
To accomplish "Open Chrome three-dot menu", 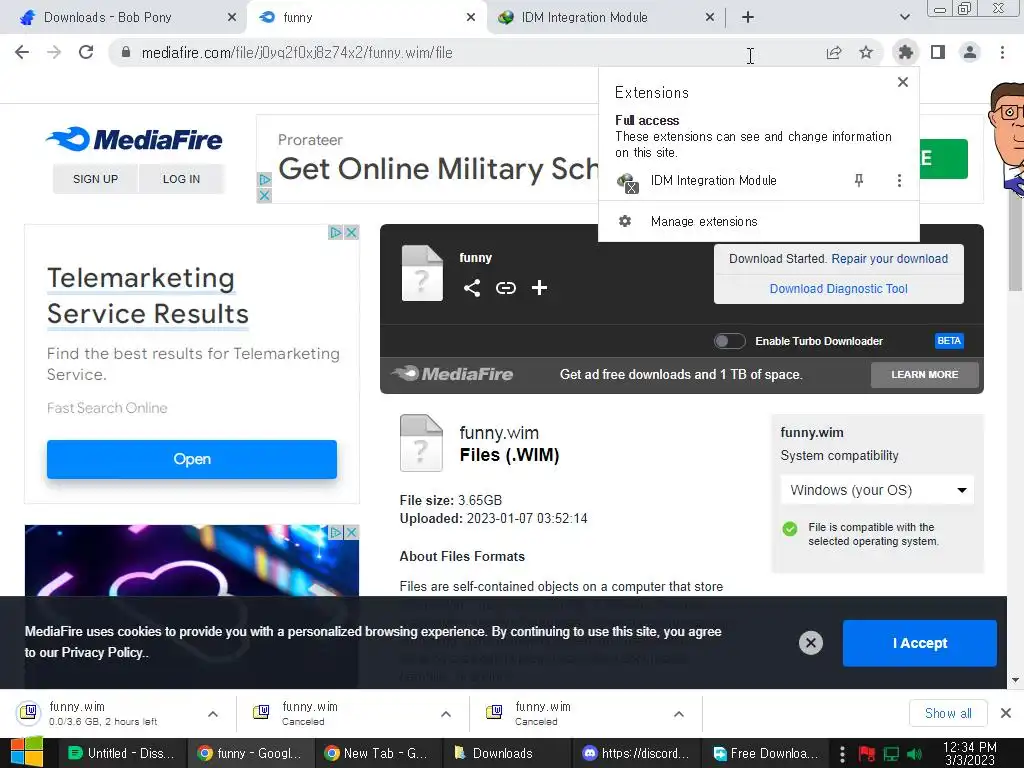I will 1002,52.
